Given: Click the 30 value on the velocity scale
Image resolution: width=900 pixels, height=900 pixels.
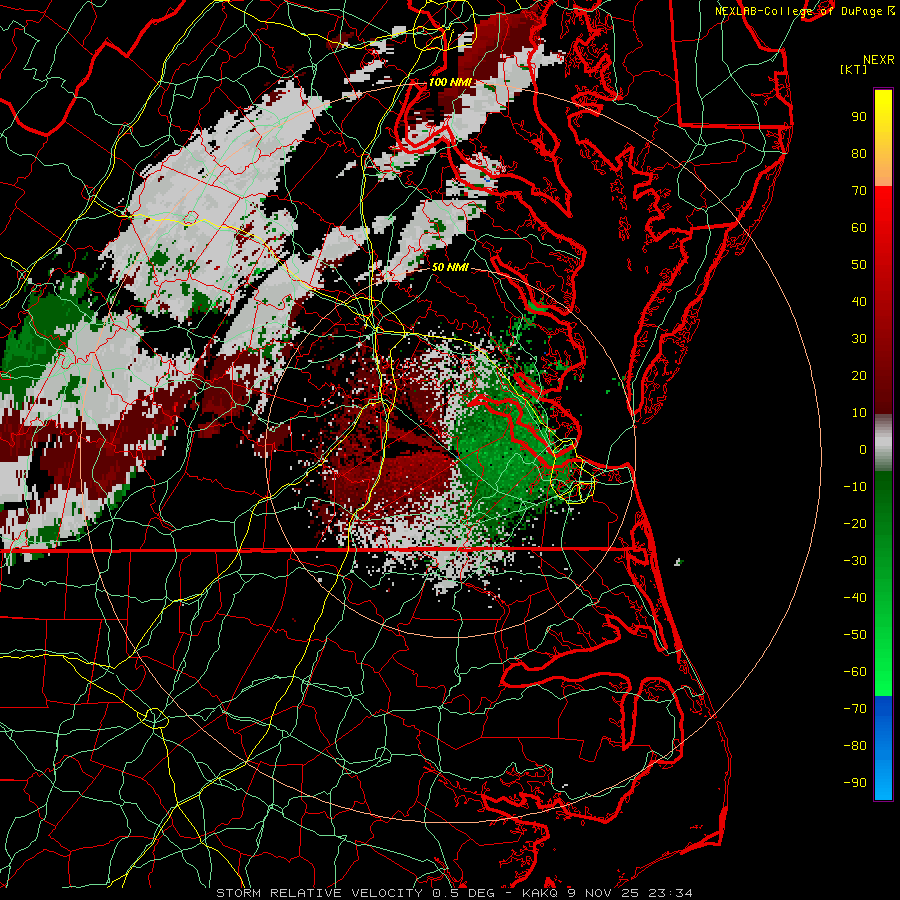Looking at the screenshot, I should (x=859, y=339).
